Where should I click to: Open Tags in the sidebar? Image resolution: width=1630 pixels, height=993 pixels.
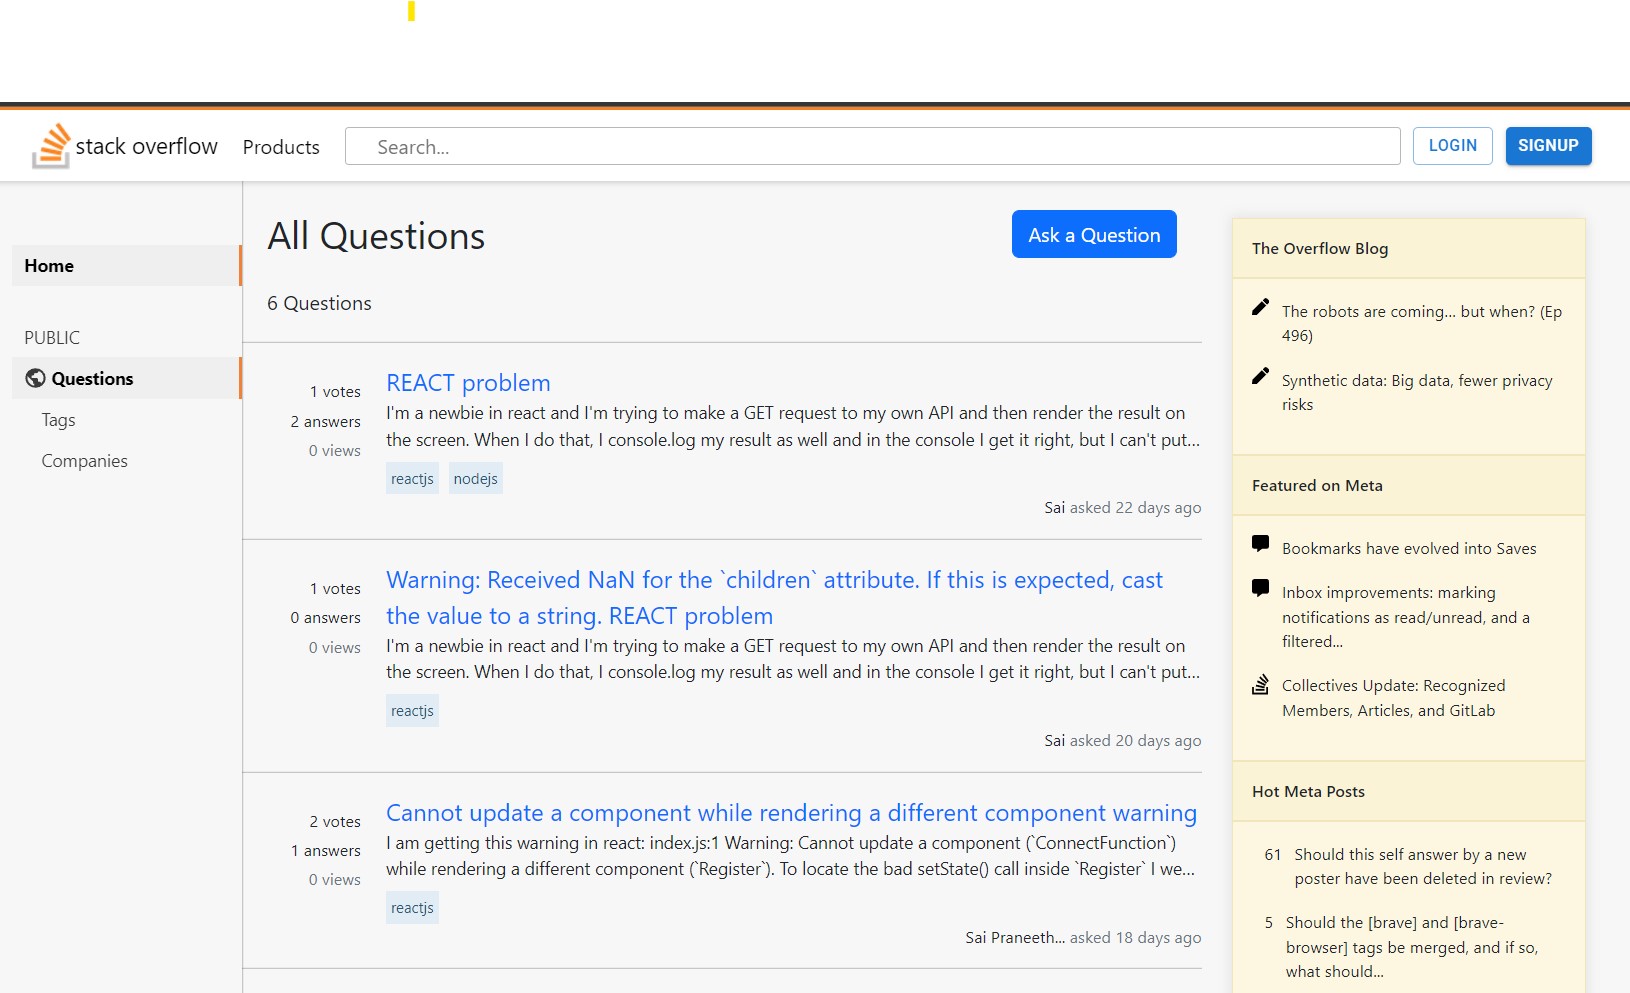click(x=58, y=420)
